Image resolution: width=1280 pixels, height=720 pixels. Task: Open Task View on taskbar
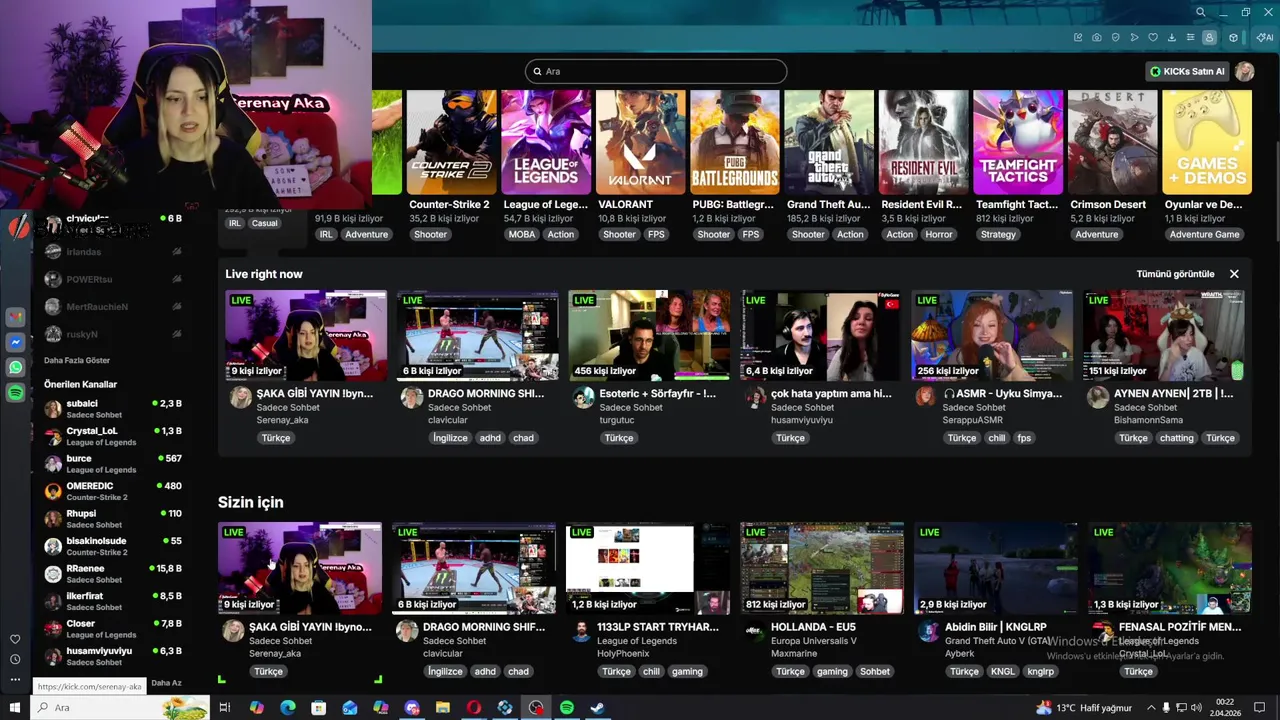[225, 708]
